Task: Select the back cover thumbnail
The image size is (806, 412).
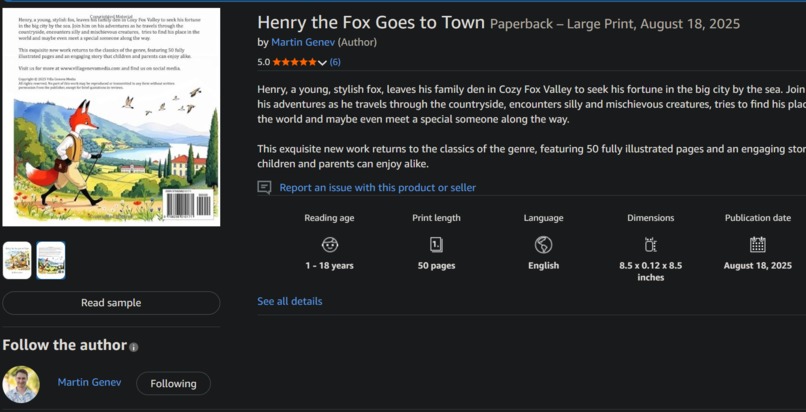Action: (51, 260)
